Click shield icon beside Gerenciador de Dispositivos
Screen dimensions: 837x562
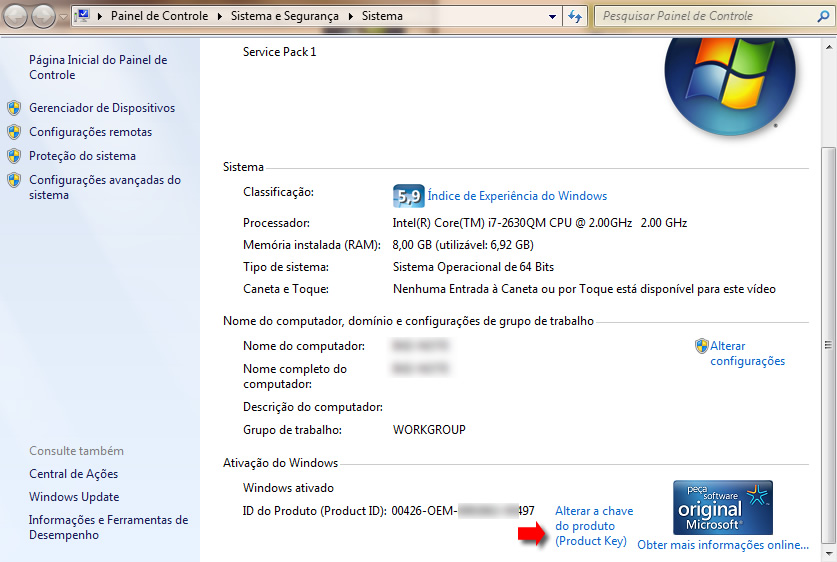click(x=14, y=108)
